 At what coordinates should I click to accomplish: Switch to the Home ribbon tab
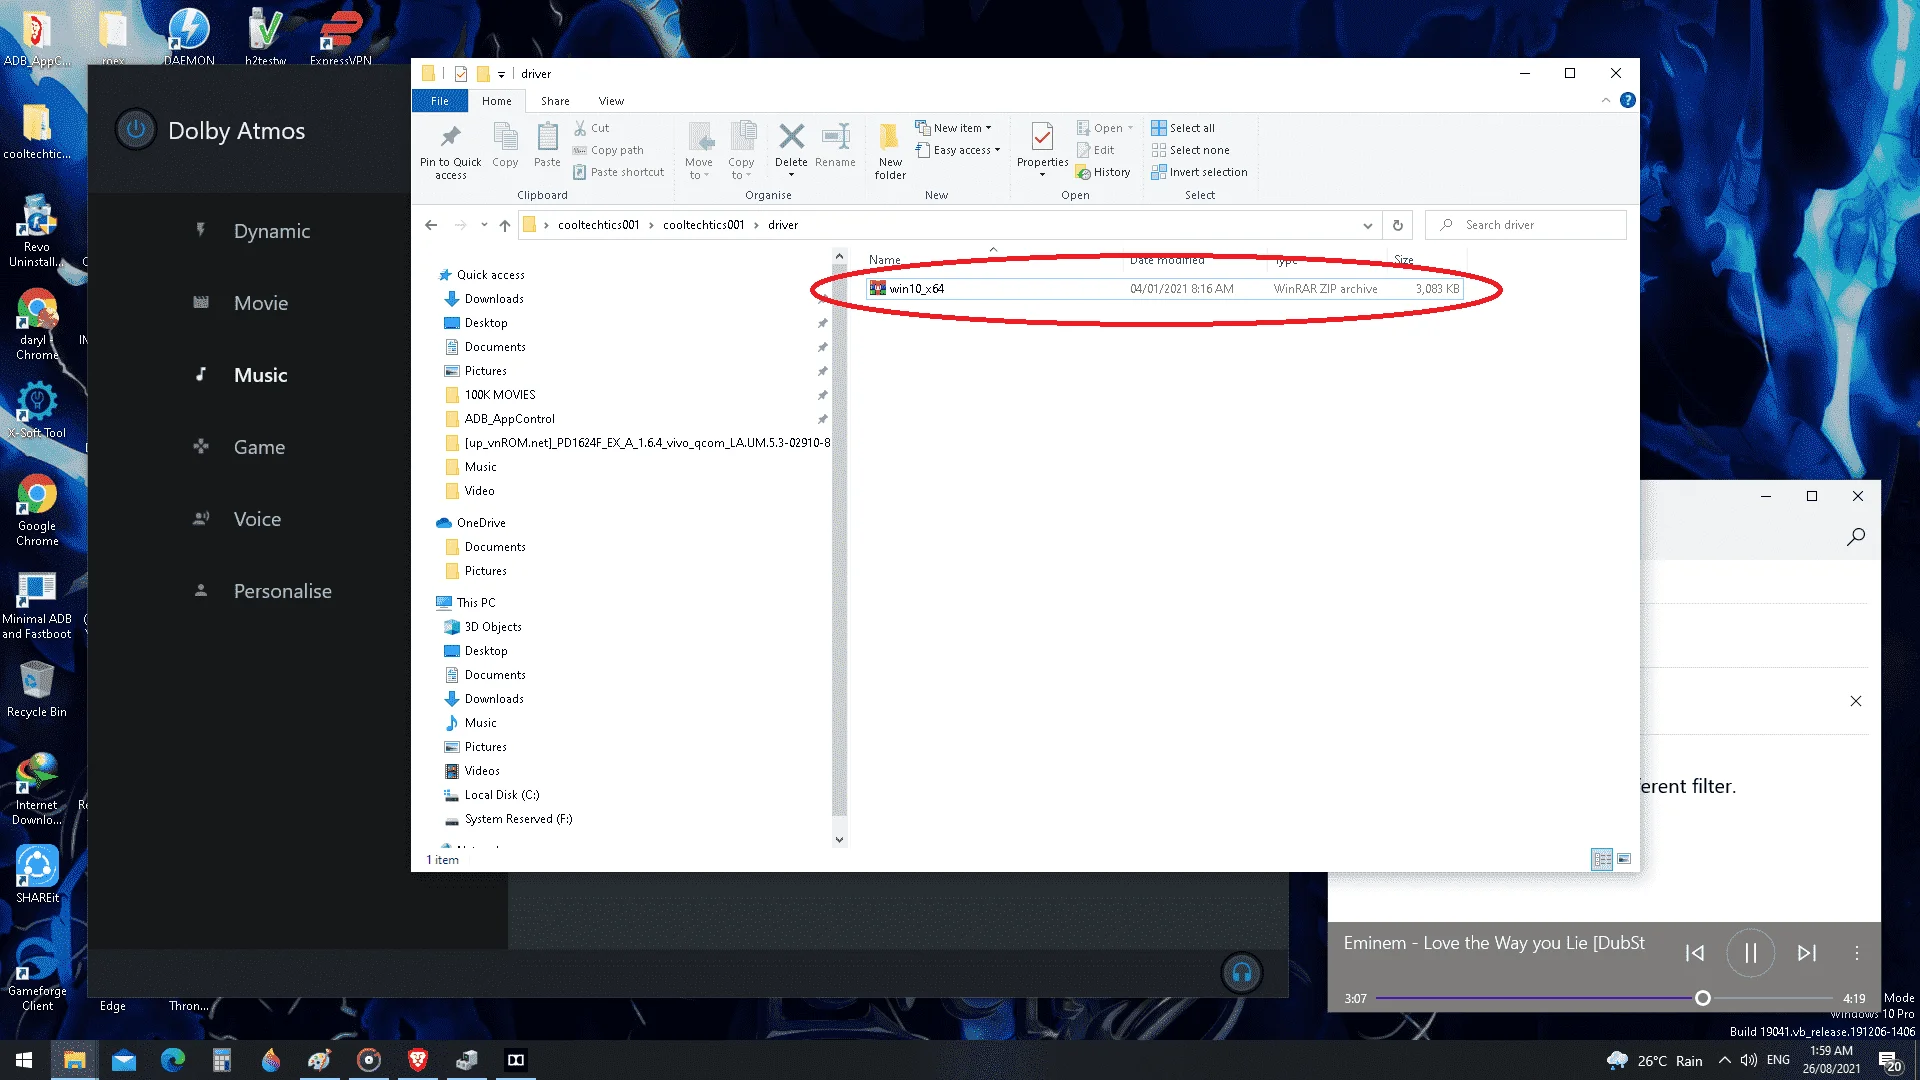(x=497, y=101)
